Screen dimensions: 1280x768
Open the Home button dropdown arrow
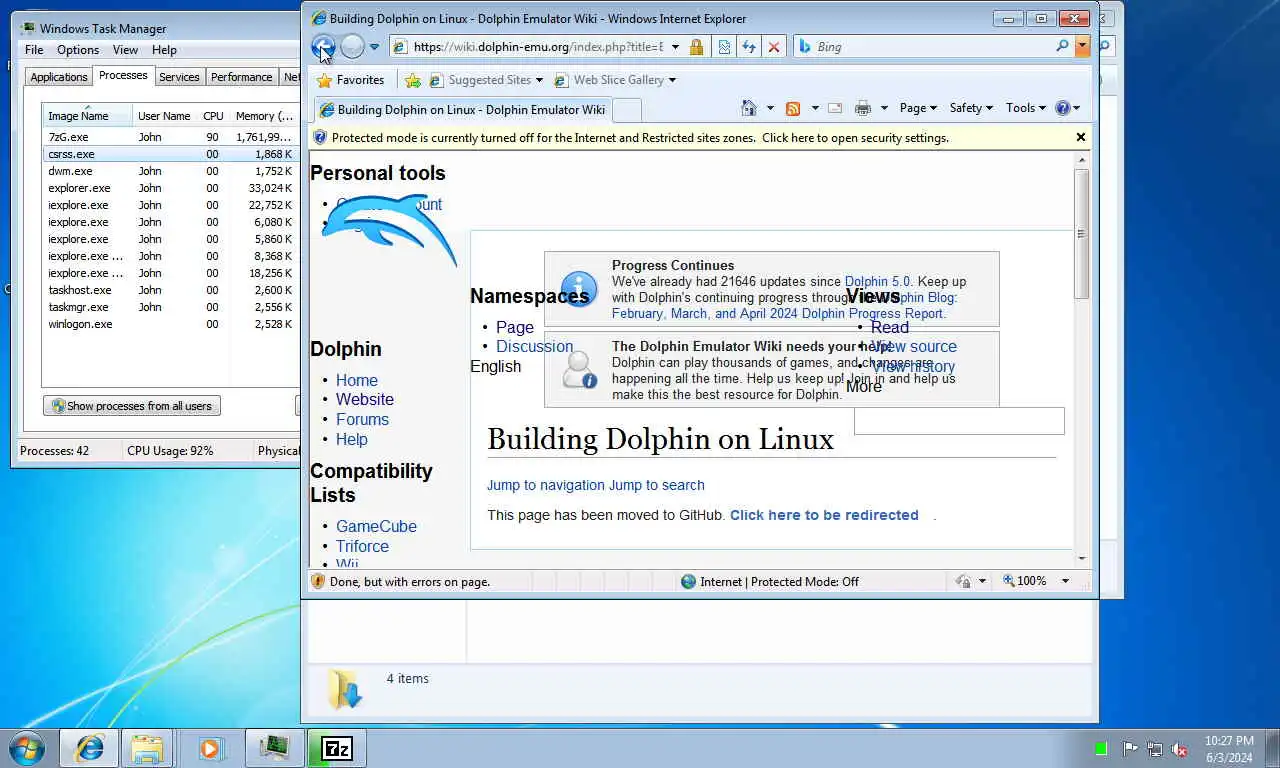769,108
